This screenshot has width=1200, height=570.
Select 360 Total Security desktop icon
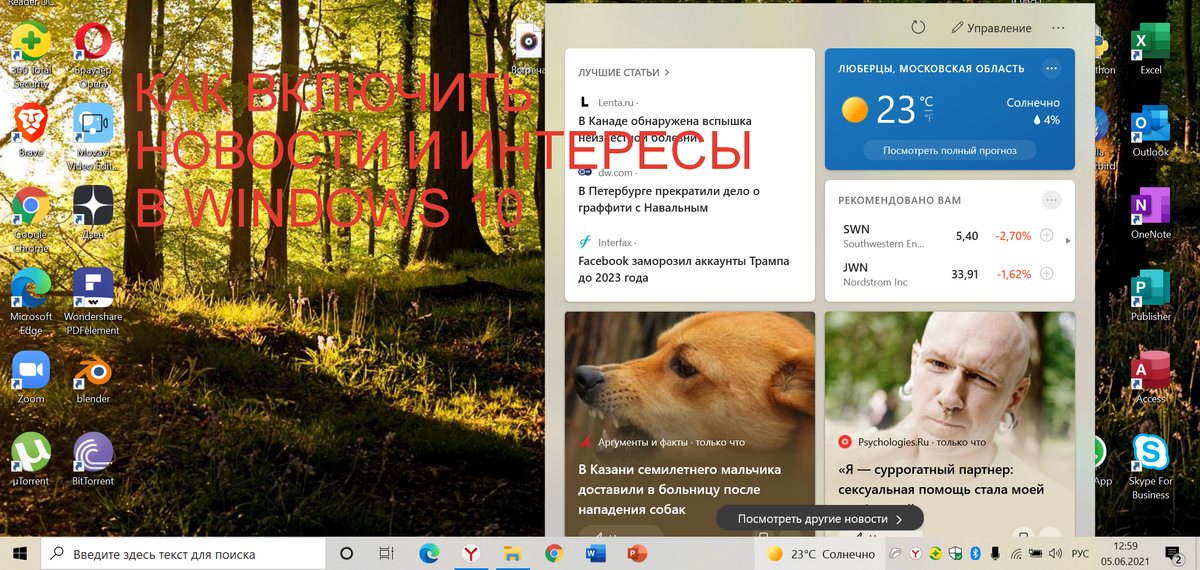(31, 55)
